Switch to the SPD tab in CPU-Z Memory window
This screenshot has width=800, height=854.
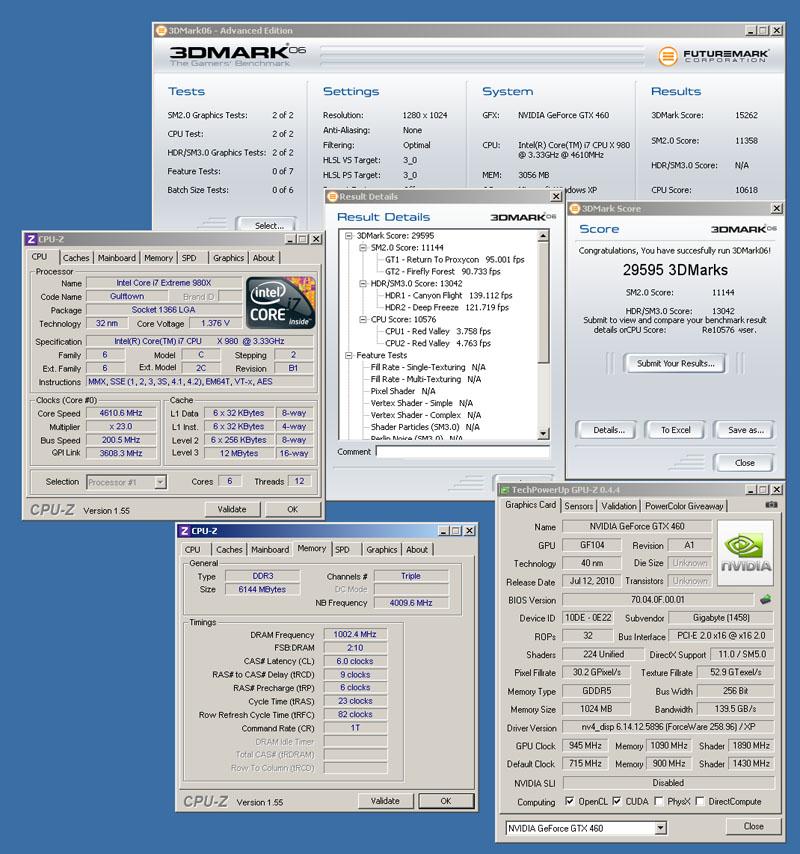(x=342, y=550)
